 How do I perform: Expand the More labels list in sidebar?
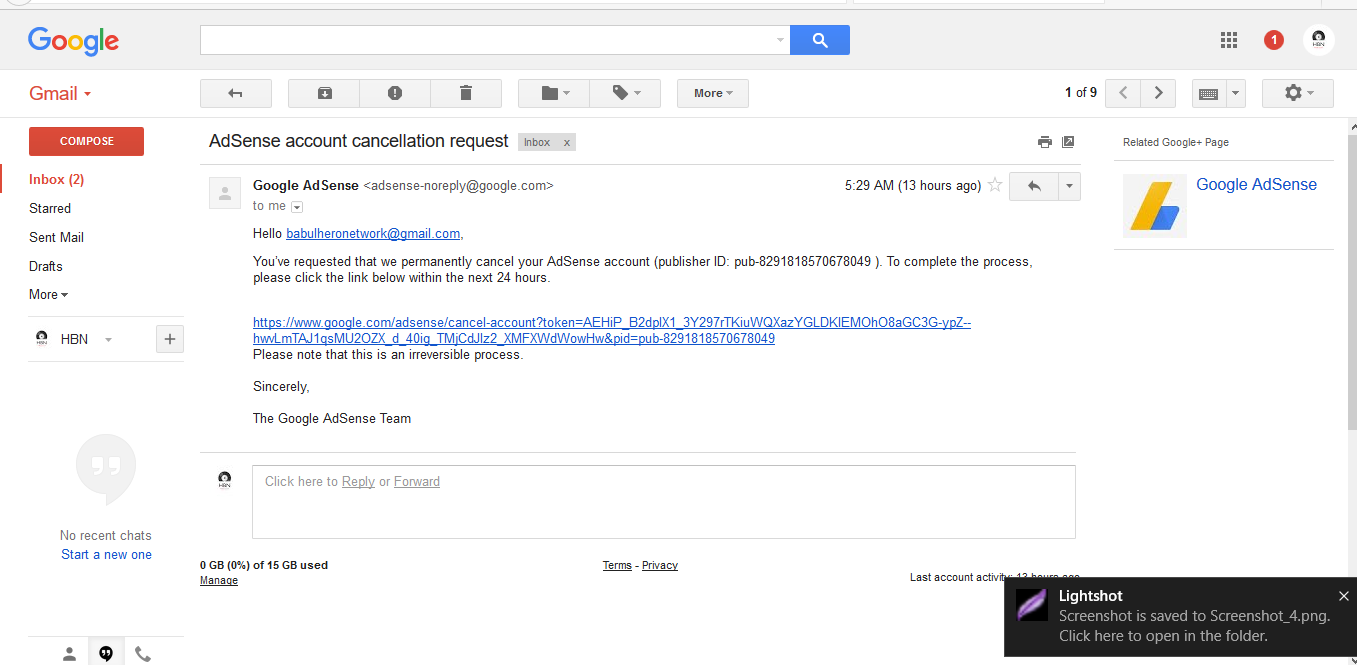[x=48, y=295]
